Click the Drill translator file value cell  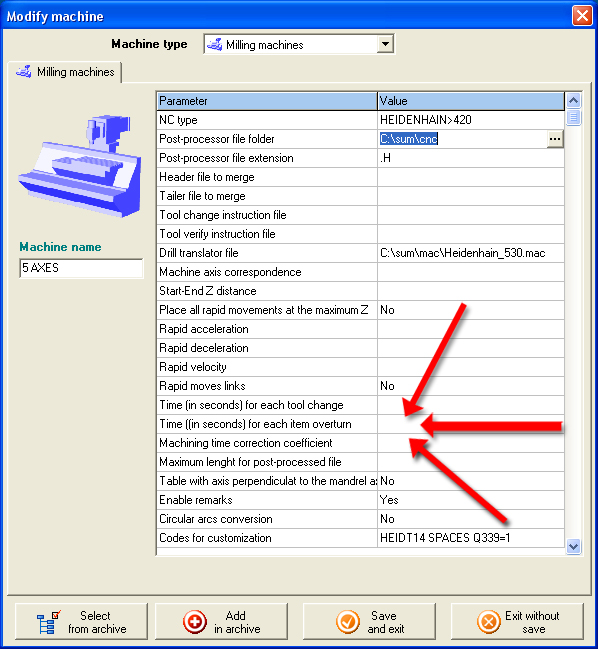tap(471, 253)
